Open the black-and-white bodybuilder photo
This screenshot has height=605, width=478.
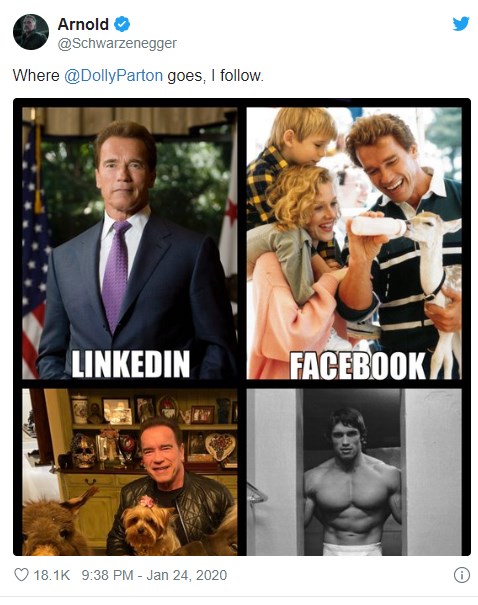(354, 472)
